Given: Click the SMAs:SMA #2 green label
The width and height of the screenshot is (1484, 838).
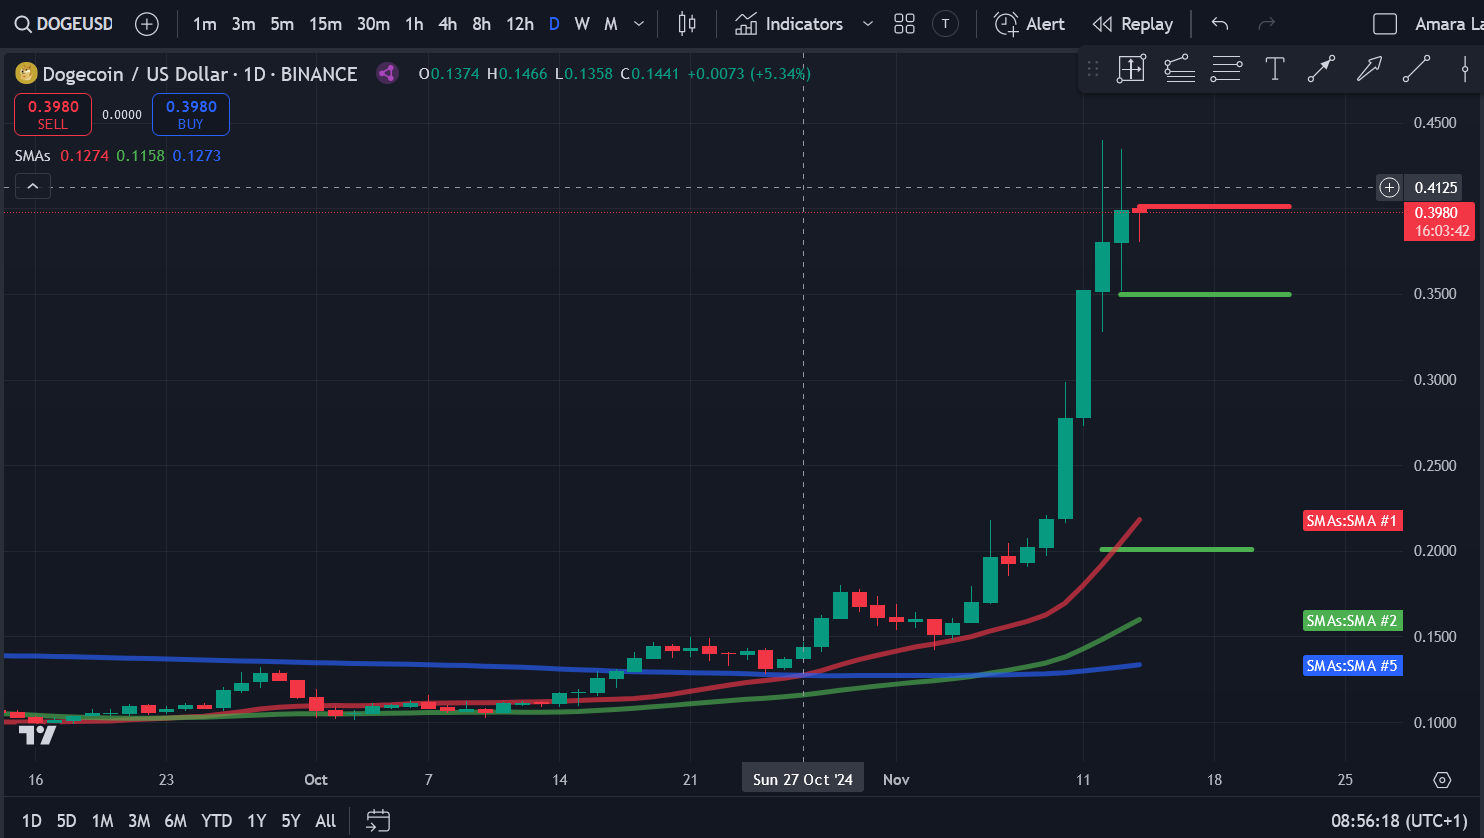Looking at the screenshot, I should click(x=1352, y=621).
